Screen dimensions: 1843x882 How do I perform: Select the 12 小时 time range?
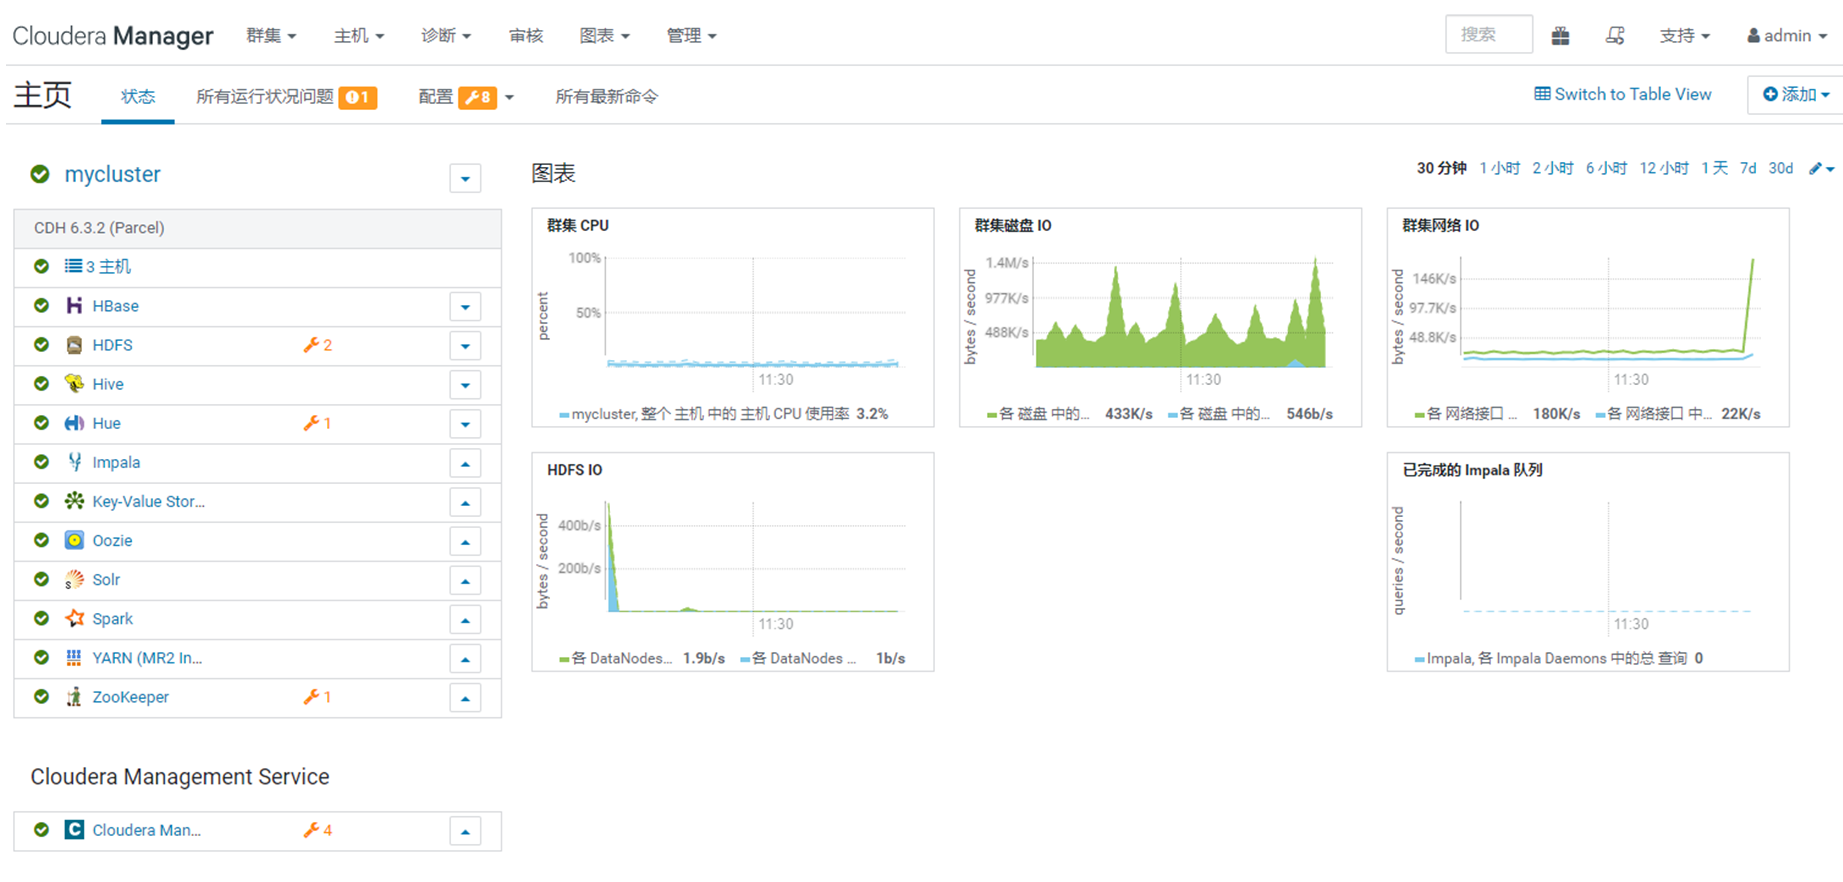click(x=1664, y=168)
